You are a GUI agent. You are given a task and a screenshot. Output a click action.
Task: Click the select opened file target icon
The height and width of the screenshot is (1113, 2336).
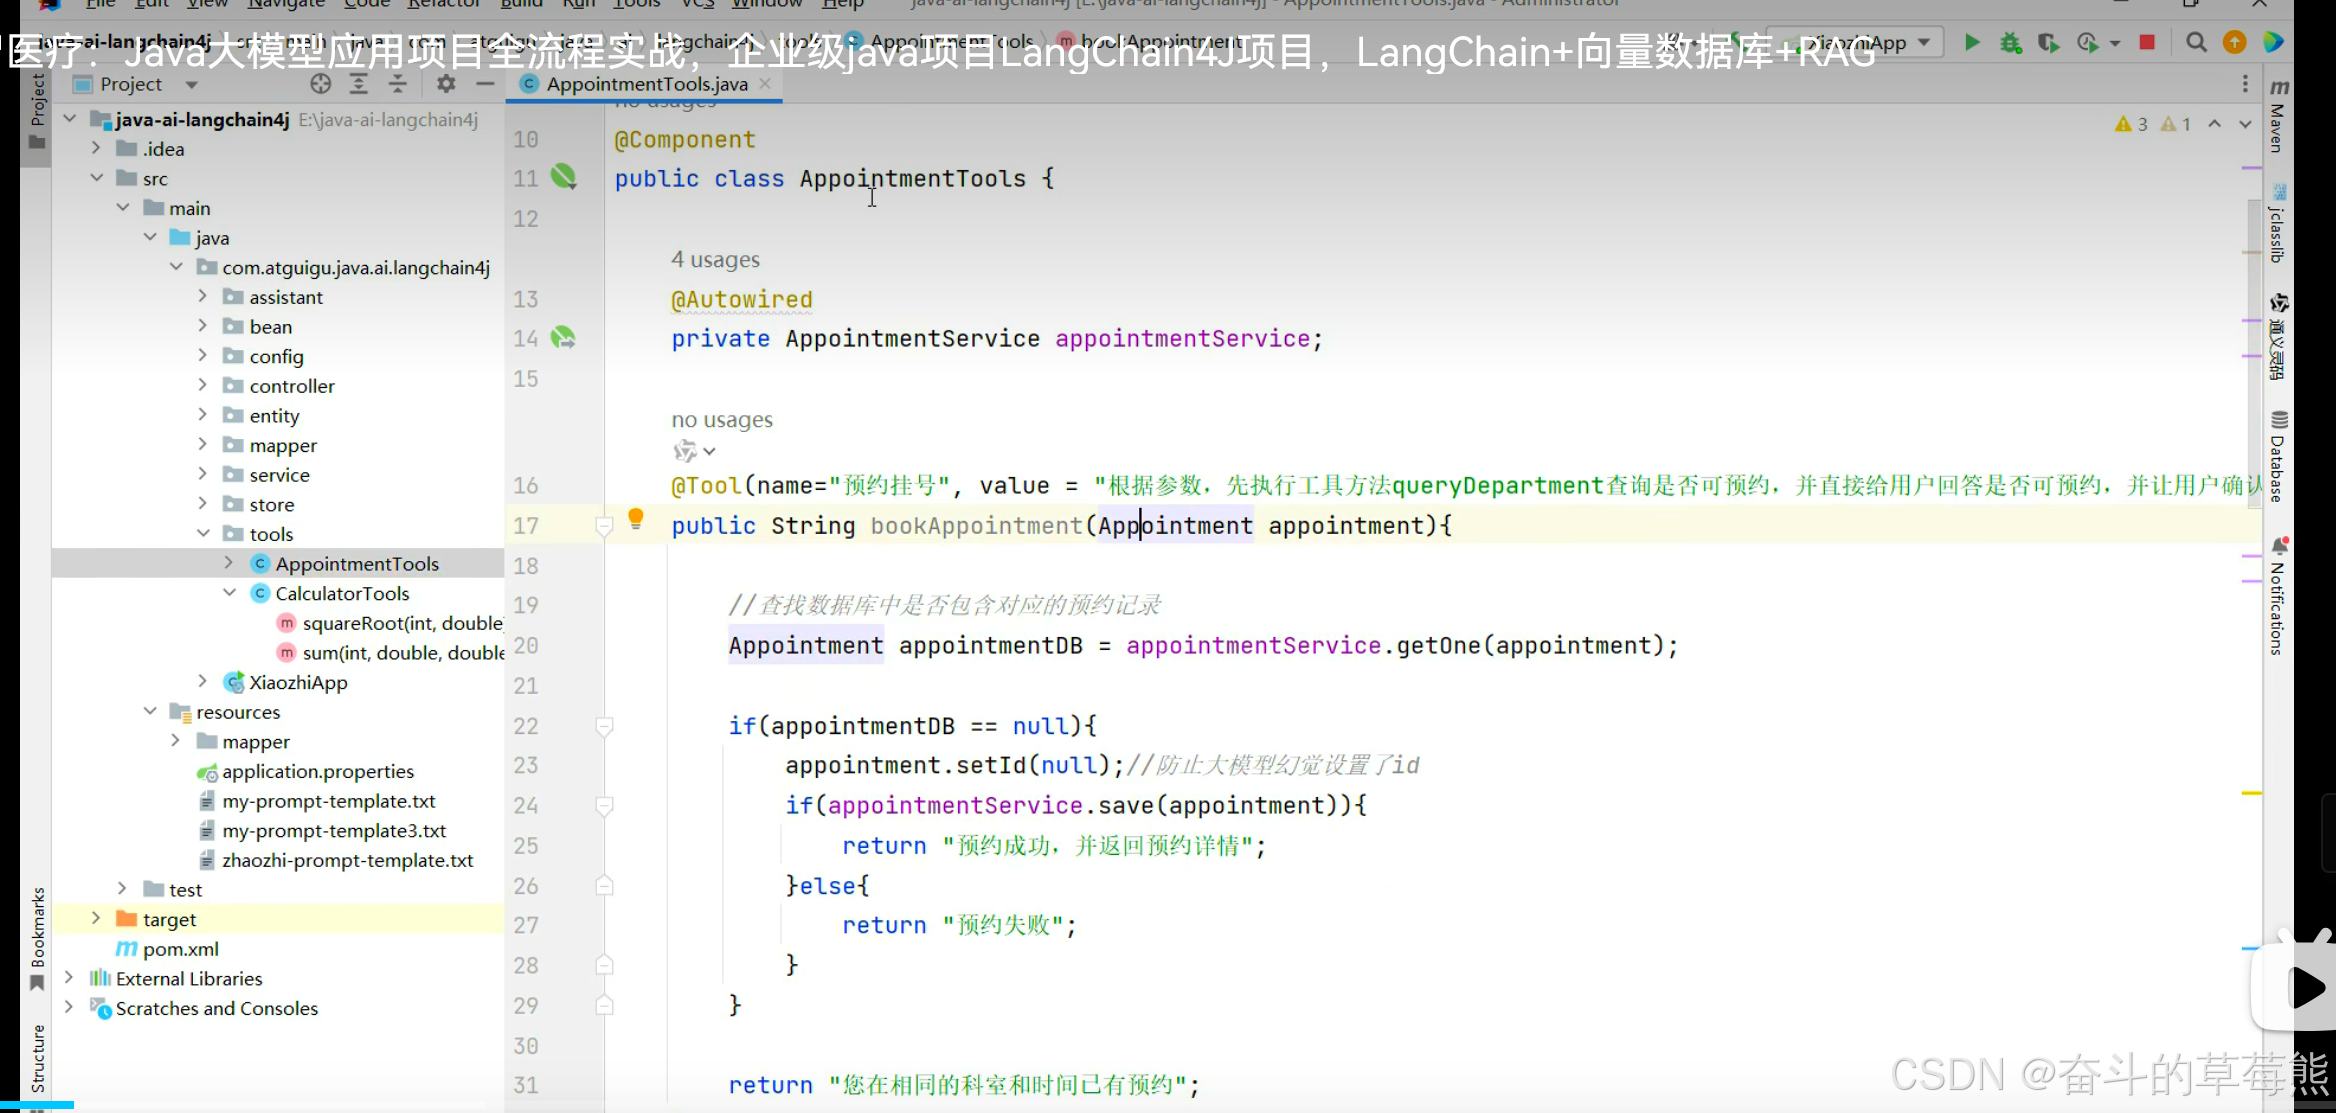point(320,84)
